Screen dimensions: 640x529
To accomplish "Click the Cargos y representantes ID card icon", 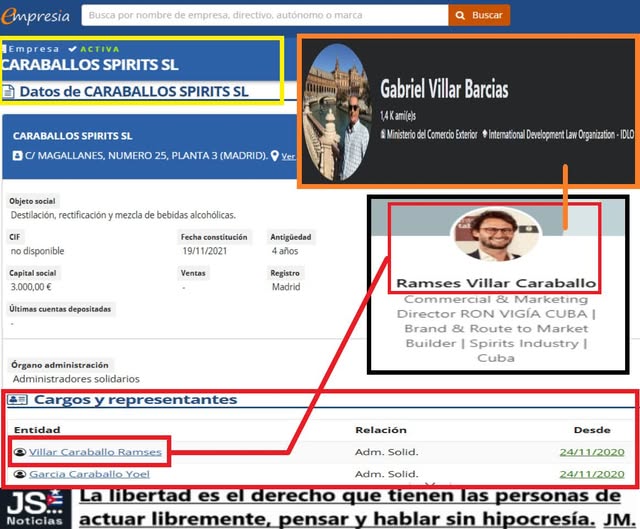I will click(18, 399).
